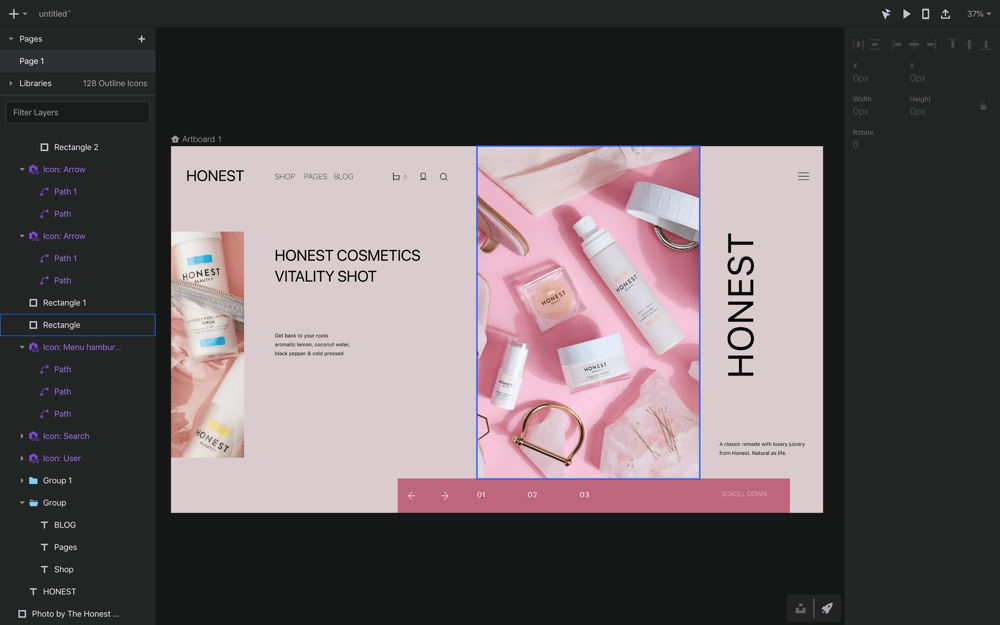Expand the Icon: Search layer
Viewport: 1000px width, 625px height.
coord(22,436)
